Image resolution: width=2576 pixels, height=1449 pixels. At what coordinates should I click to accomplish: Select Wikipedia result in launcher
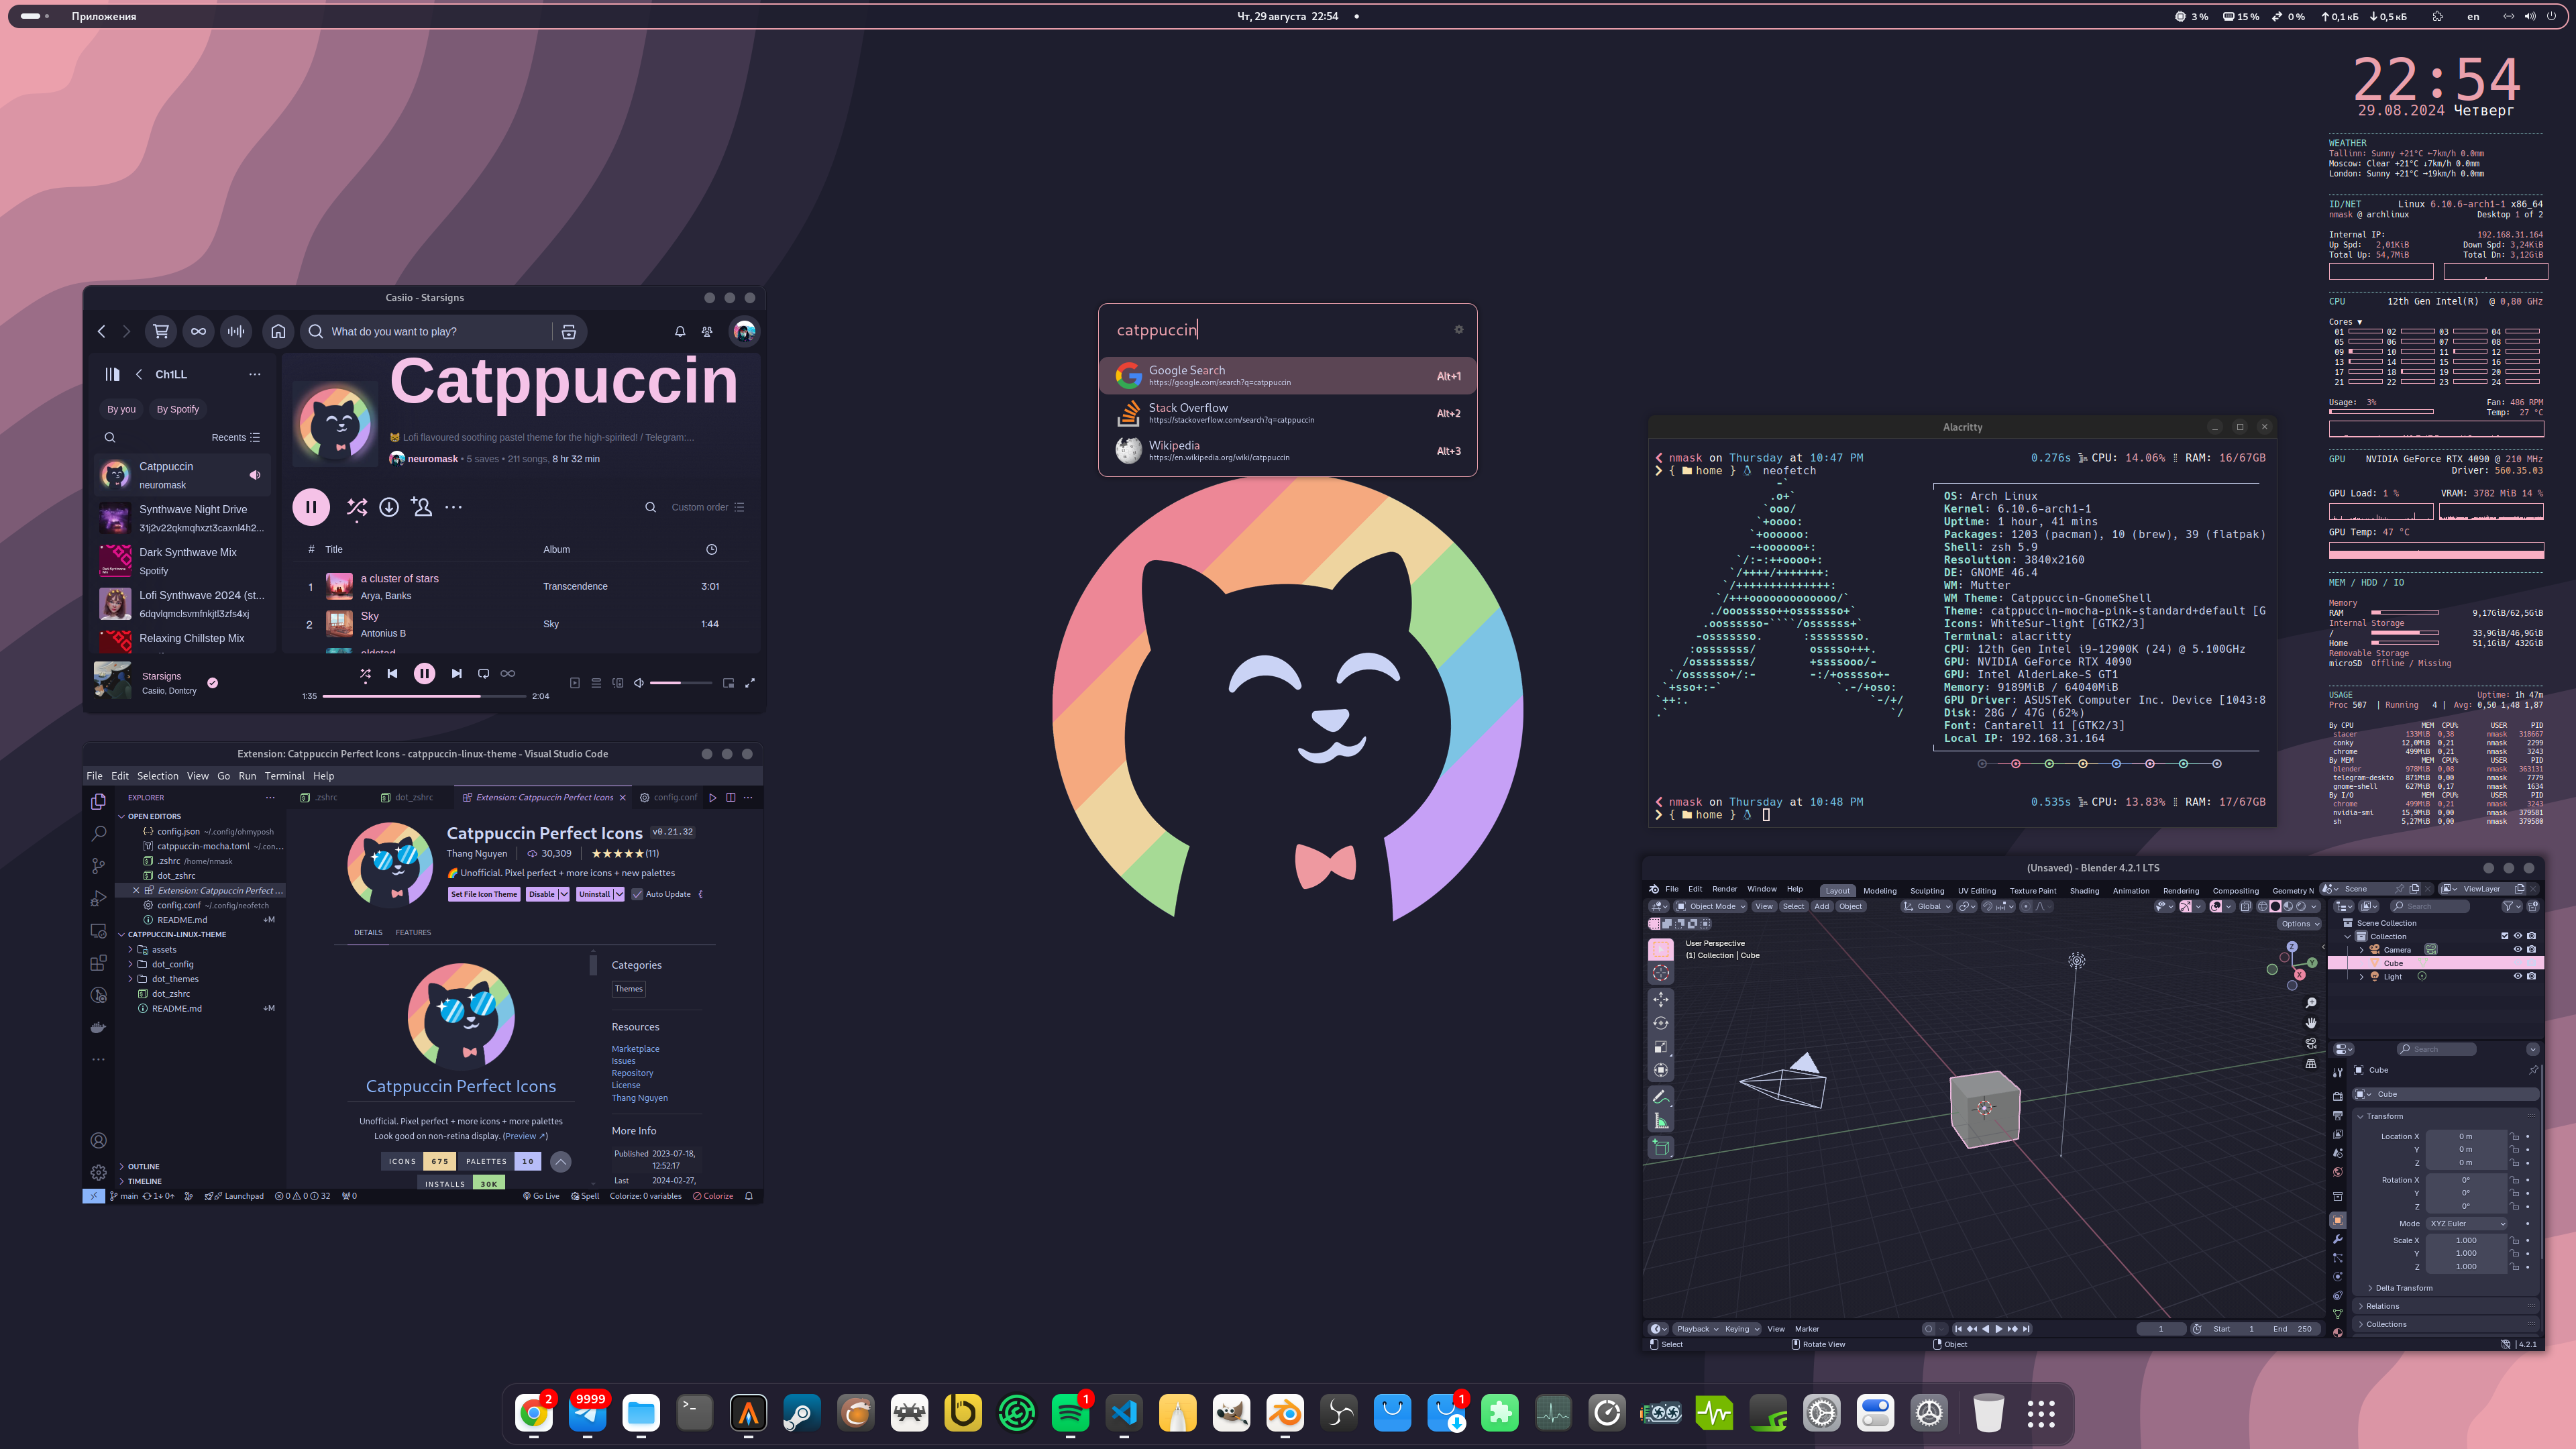[1287, 451]
